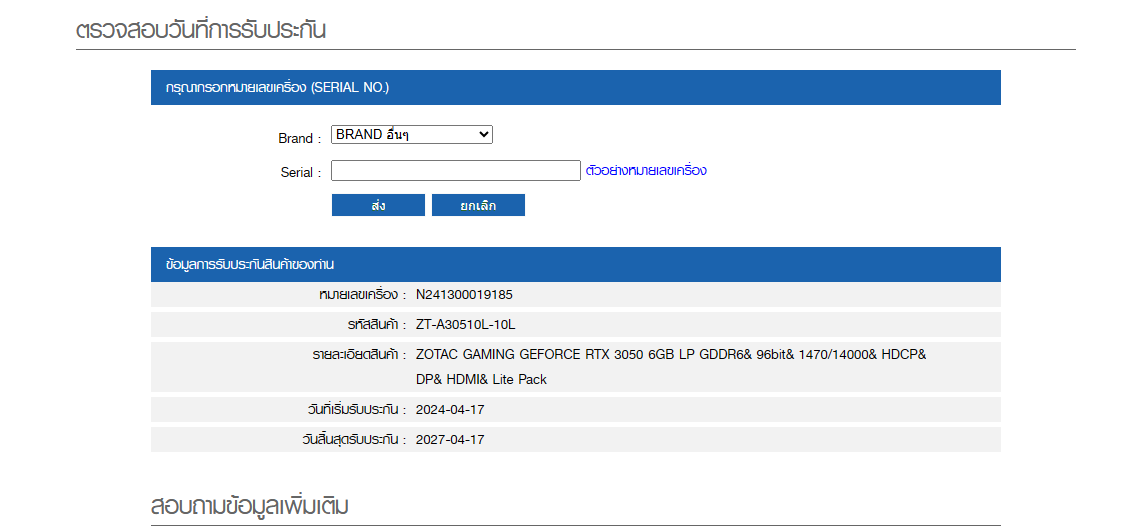This screenshot has height=531, width=1147.
Task: Click the รายละเอียดสินค้า row label
Action: 359,355
